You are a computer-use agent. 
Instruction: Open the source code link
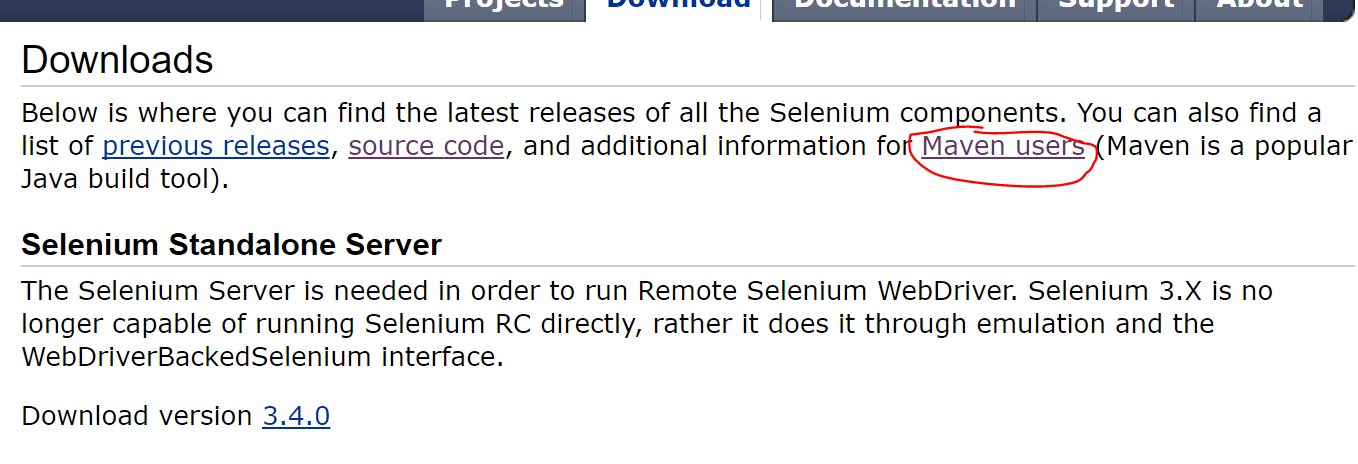tap(426, 147)
